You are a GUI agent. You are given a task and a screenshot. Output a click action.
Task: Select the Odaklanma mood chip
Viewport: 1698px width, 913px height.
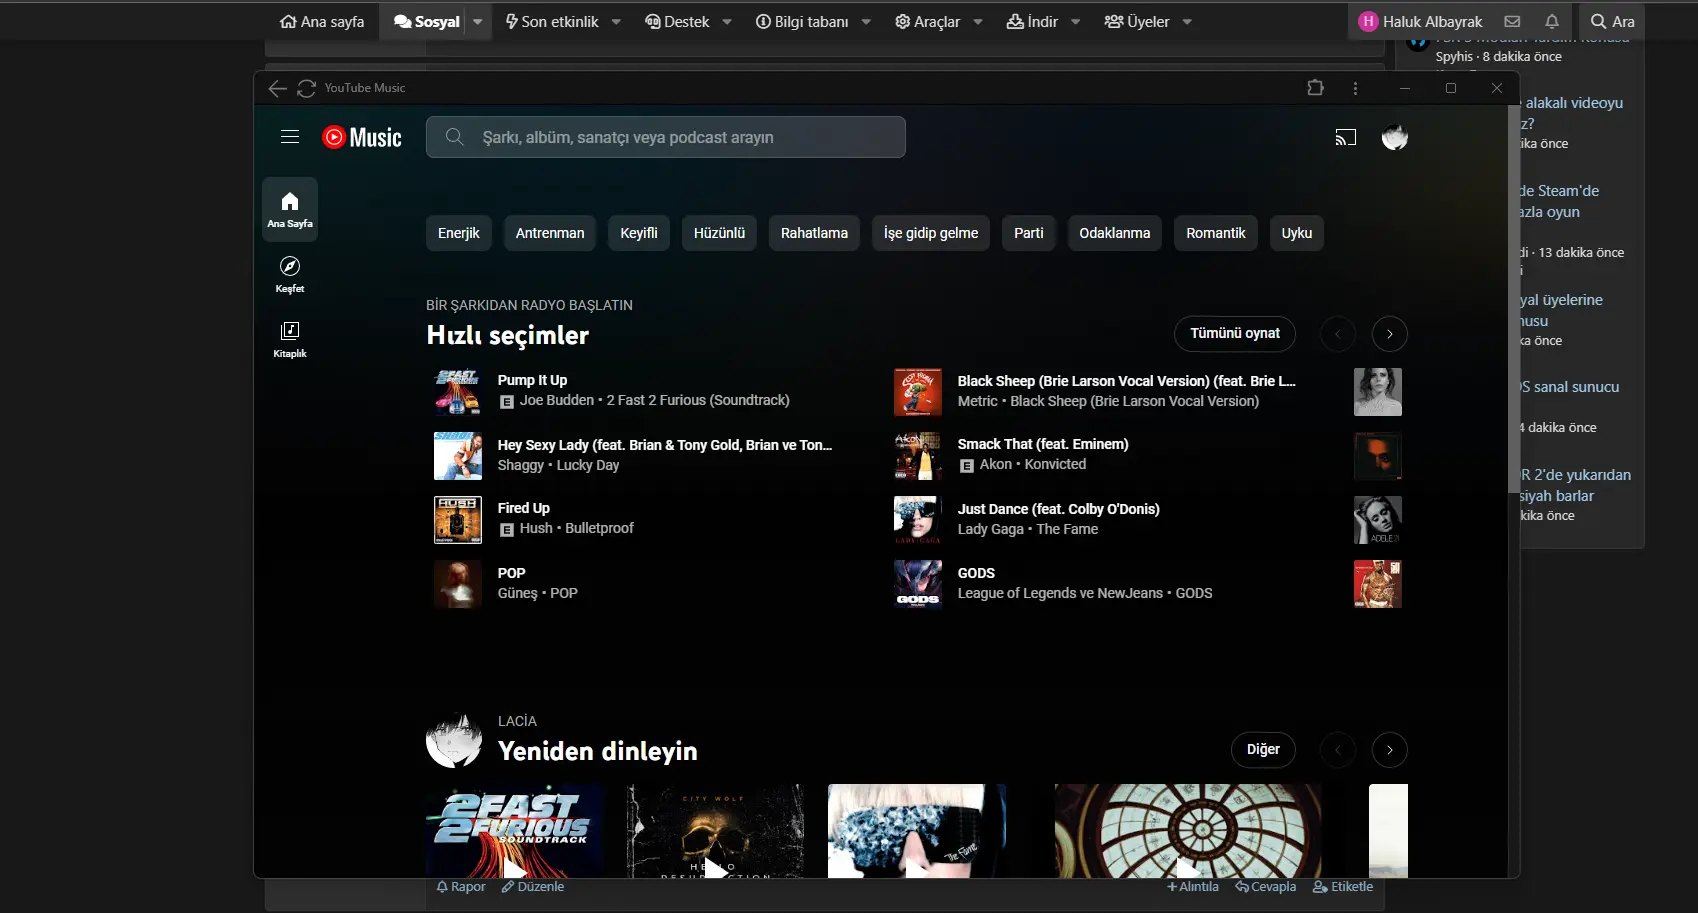pyautogui.click(x=1115, y=233)
